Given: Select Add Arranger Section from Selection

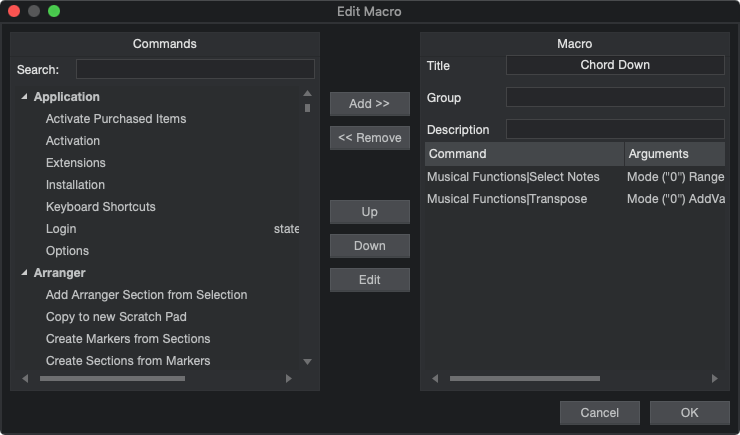Looking at the screenshot, I should click(146, 295).
